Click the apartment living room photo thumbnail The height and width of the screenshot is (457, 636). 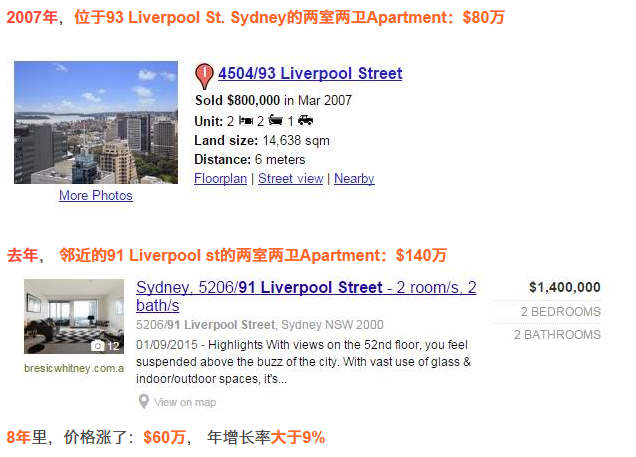[x=74, y=316]
